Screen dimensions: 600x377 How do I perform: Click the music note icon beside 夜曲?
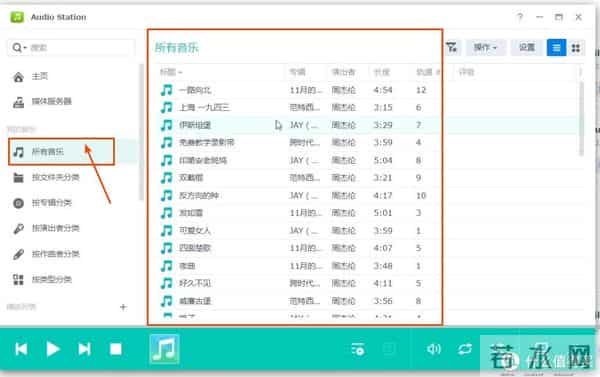tap(166, 266)
